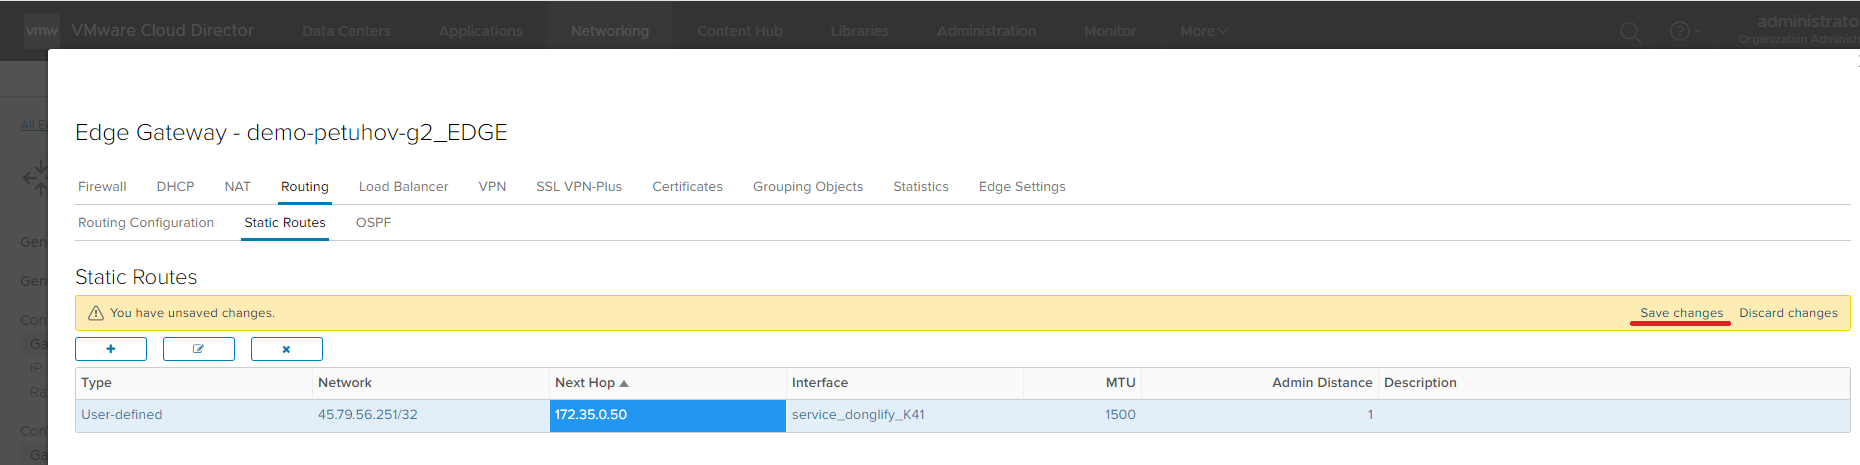Click the delete static route X icon
Viewport: 1860px width, 465px height.
pyautogui.click(x=286, y=349)
